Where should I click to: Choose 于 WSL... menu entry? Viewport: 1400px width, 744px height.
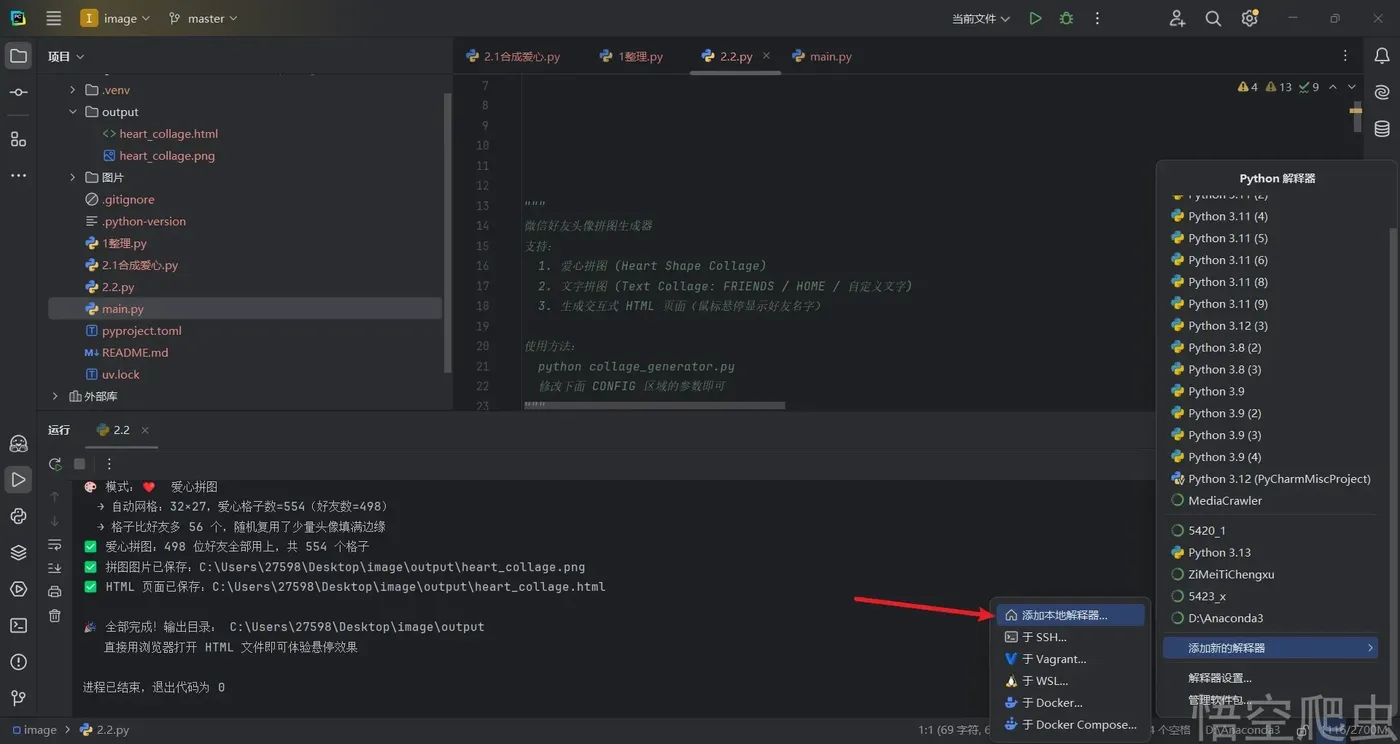pos(1071,681)
